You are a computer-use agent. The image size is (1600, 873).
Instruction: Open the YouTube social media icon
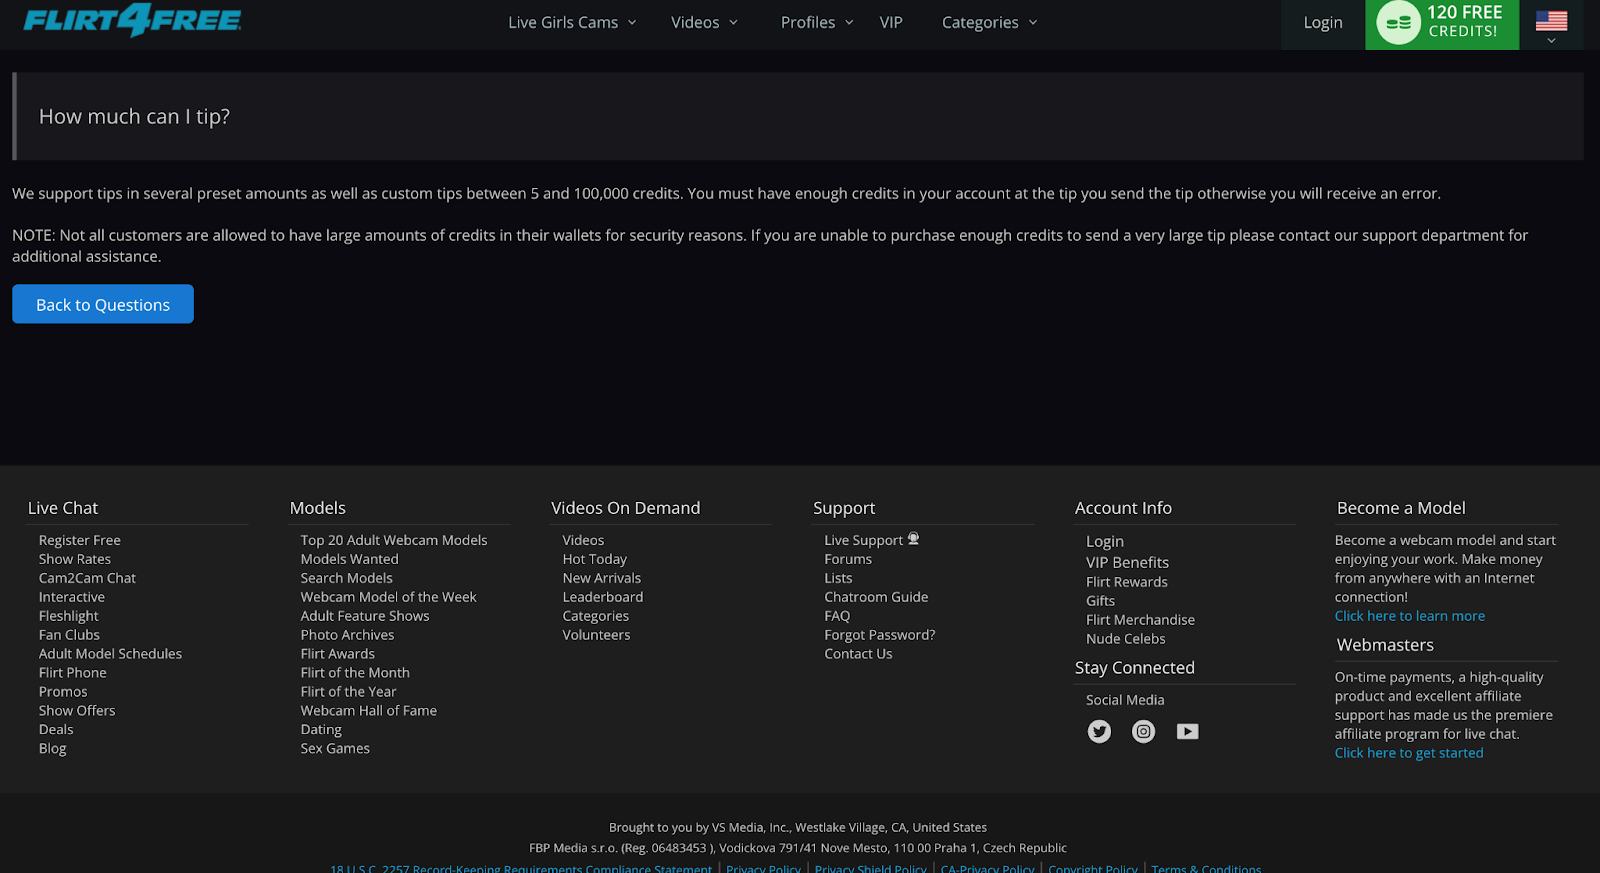coord(1187,732)
